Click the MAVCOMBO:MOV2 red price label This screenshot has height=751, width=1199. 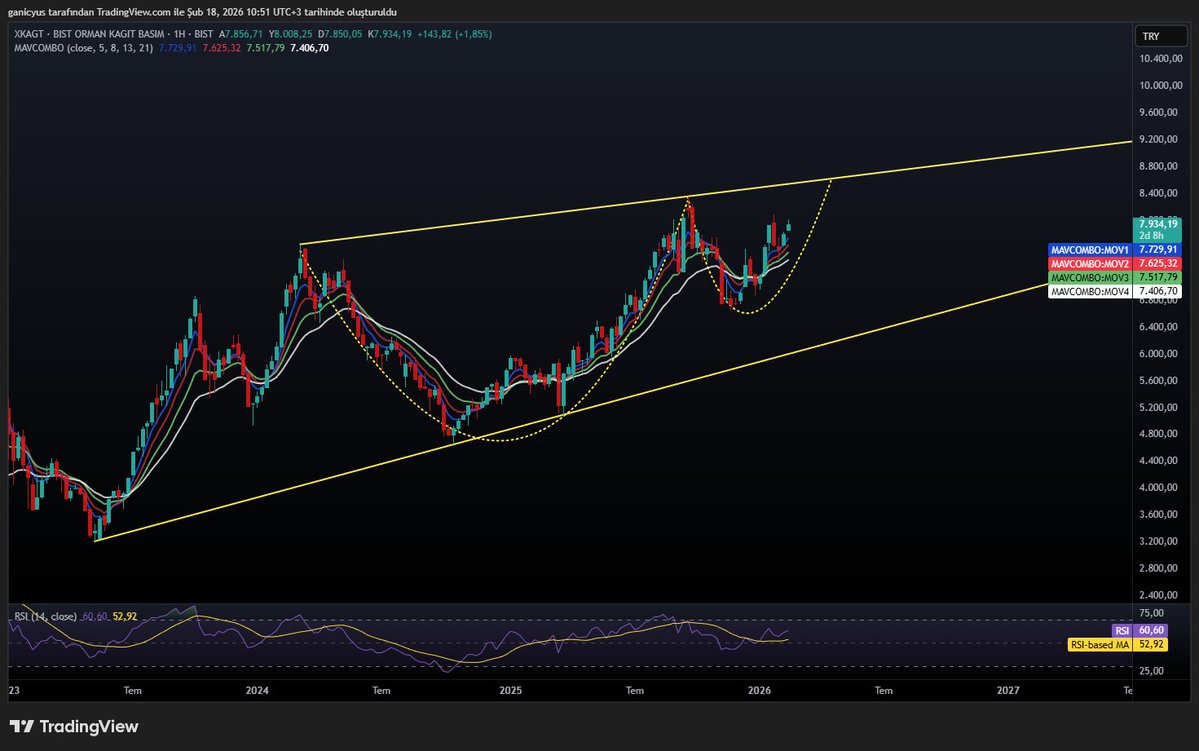(x=1115, y=264)
